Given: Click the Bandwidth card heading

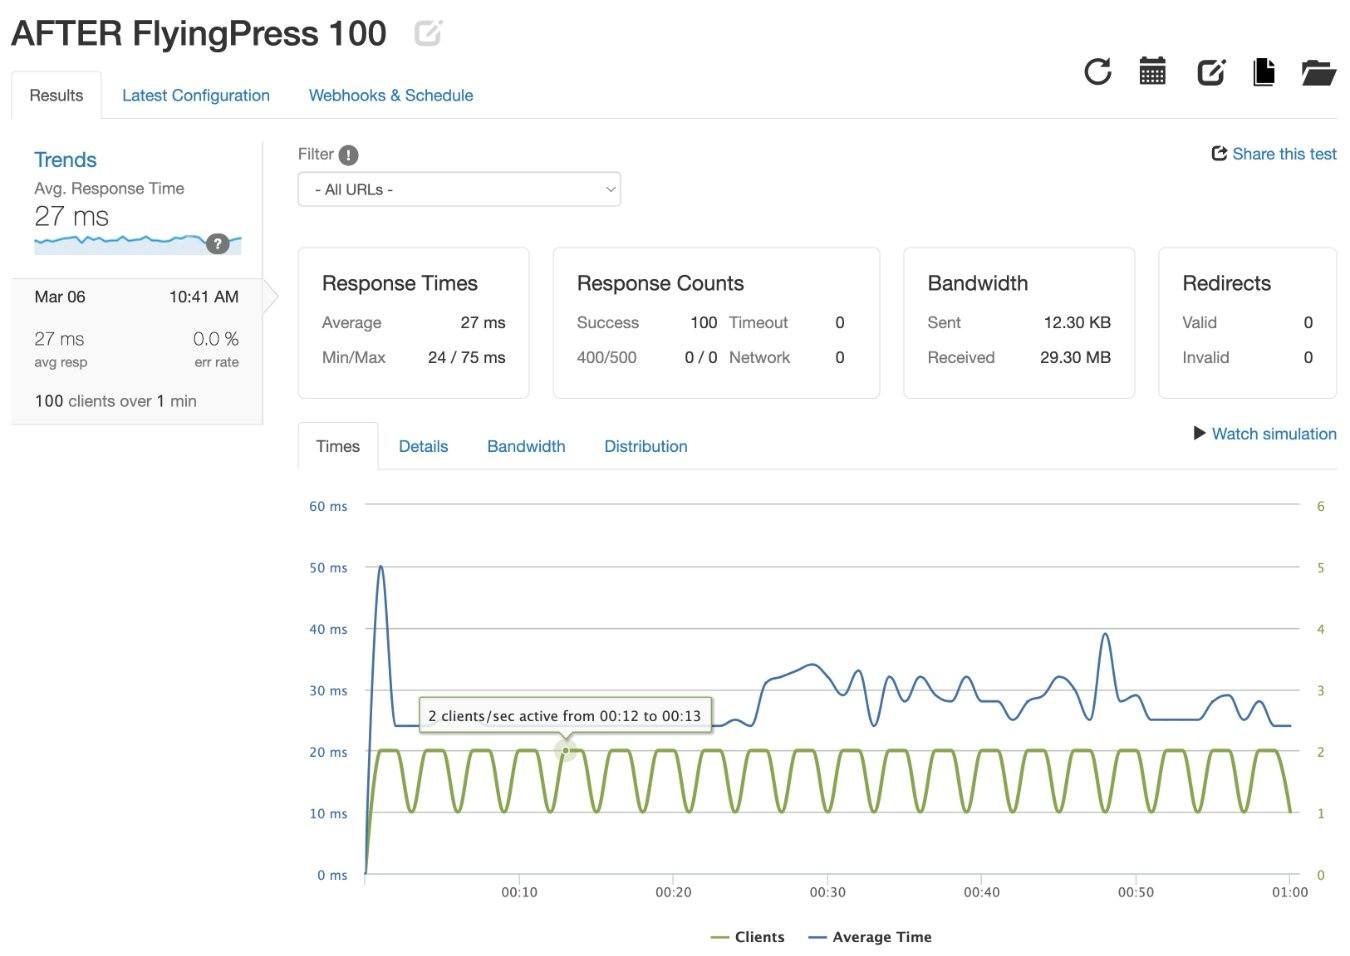Looking at the screenshot, I should pyautogui.click(x=977, y=283).
